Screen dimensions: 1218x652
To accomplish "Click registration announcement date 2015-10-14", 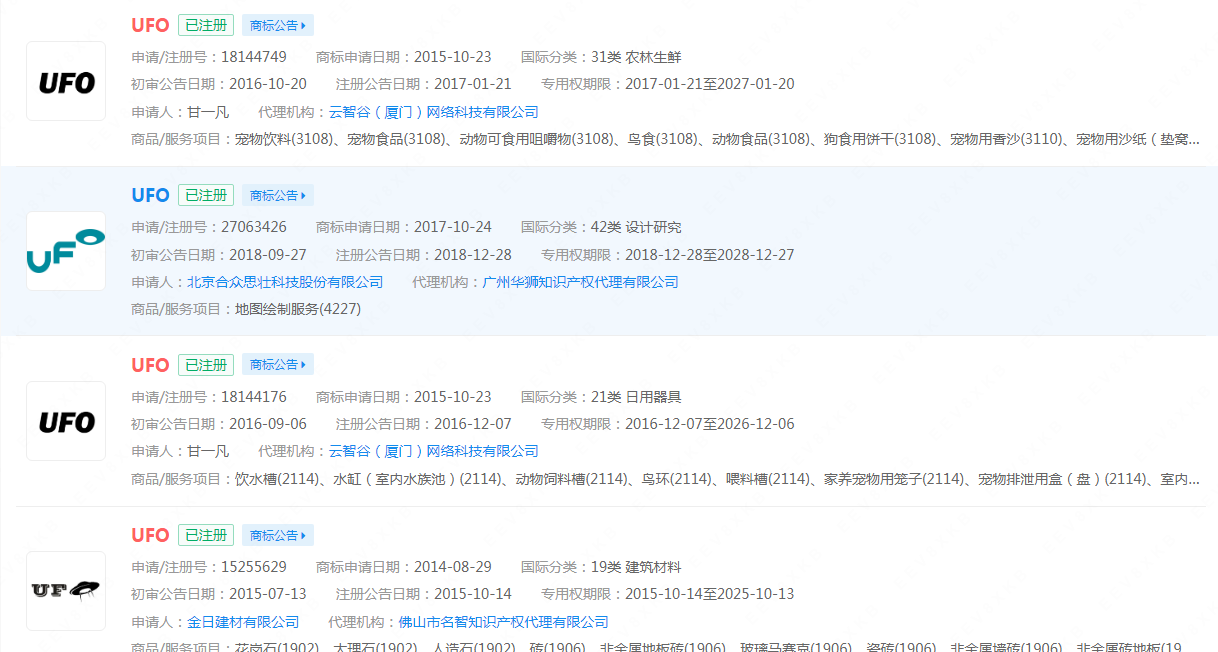I will (473, 594).
